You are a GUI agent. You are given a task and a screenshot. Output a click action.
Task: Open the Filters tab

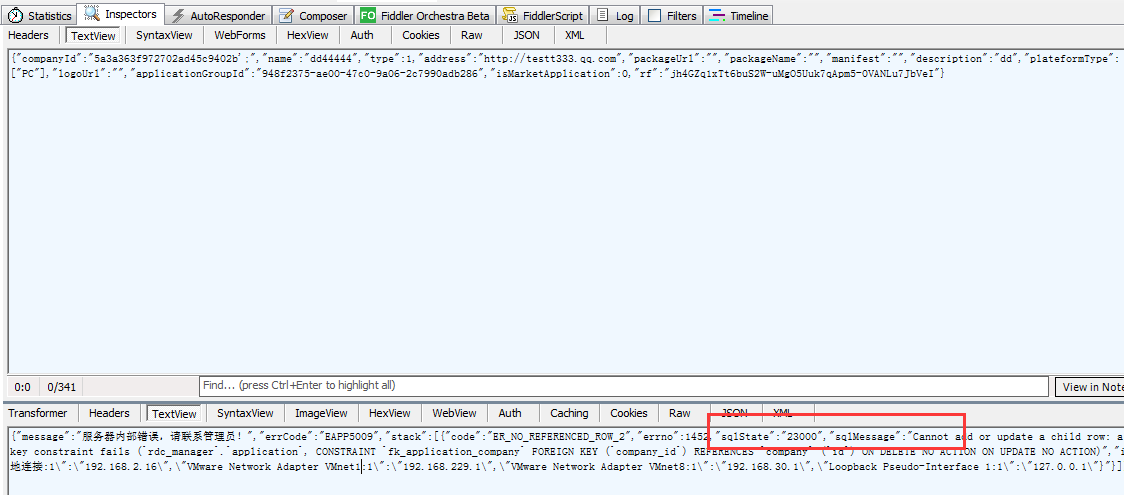click(x=672, y=15)
